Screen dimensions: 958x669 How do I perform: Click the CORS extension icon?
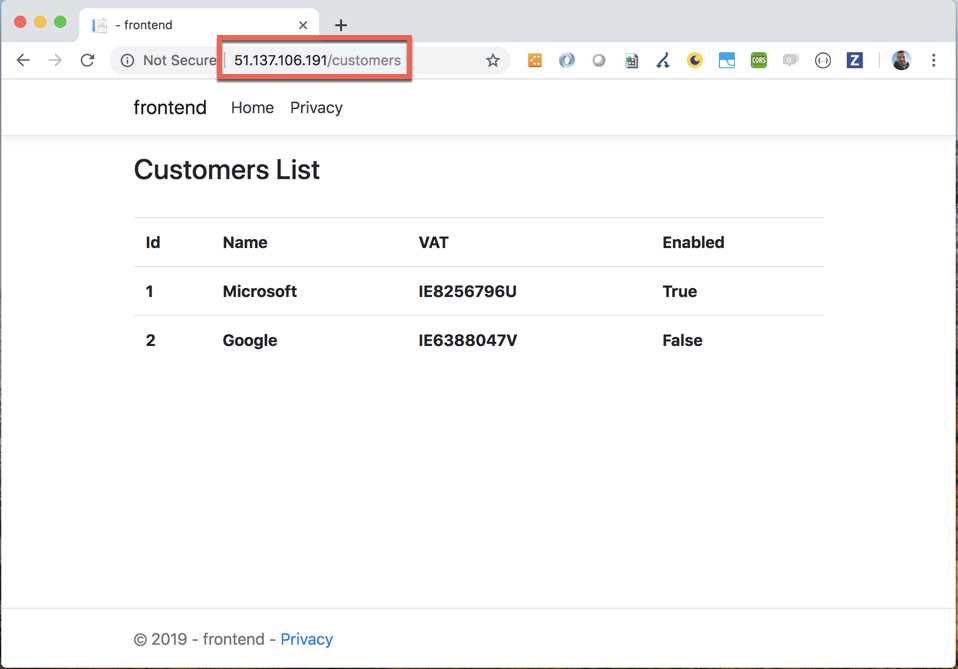tap(759, 60)
